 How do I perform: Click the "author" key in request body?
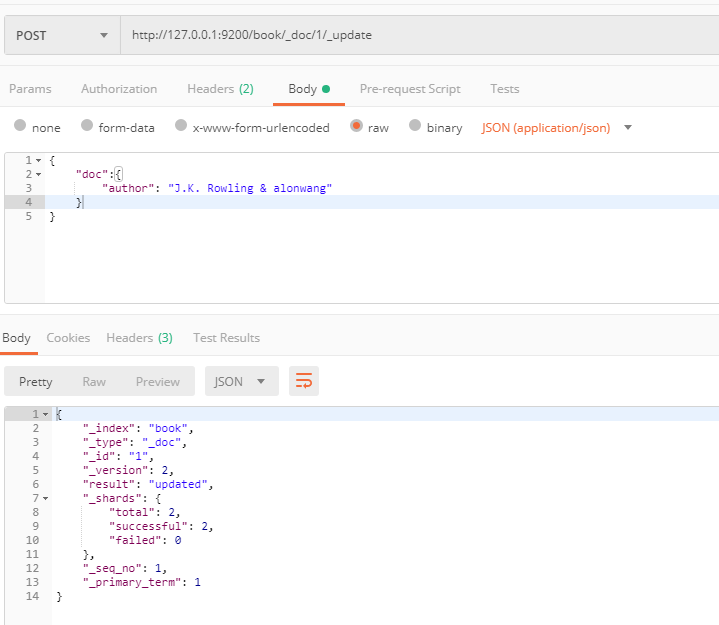point(128,188)
